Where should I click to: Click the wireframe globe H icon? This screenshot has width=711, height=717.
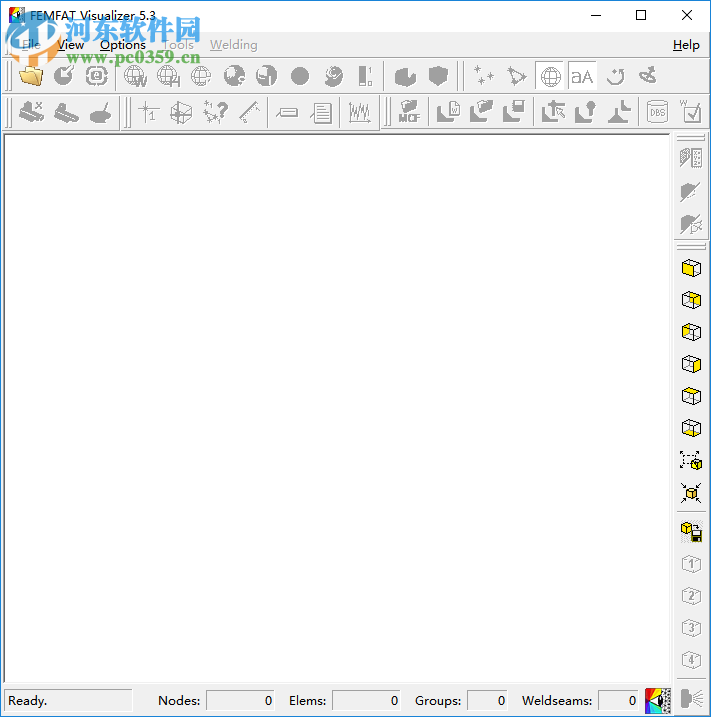168,76
